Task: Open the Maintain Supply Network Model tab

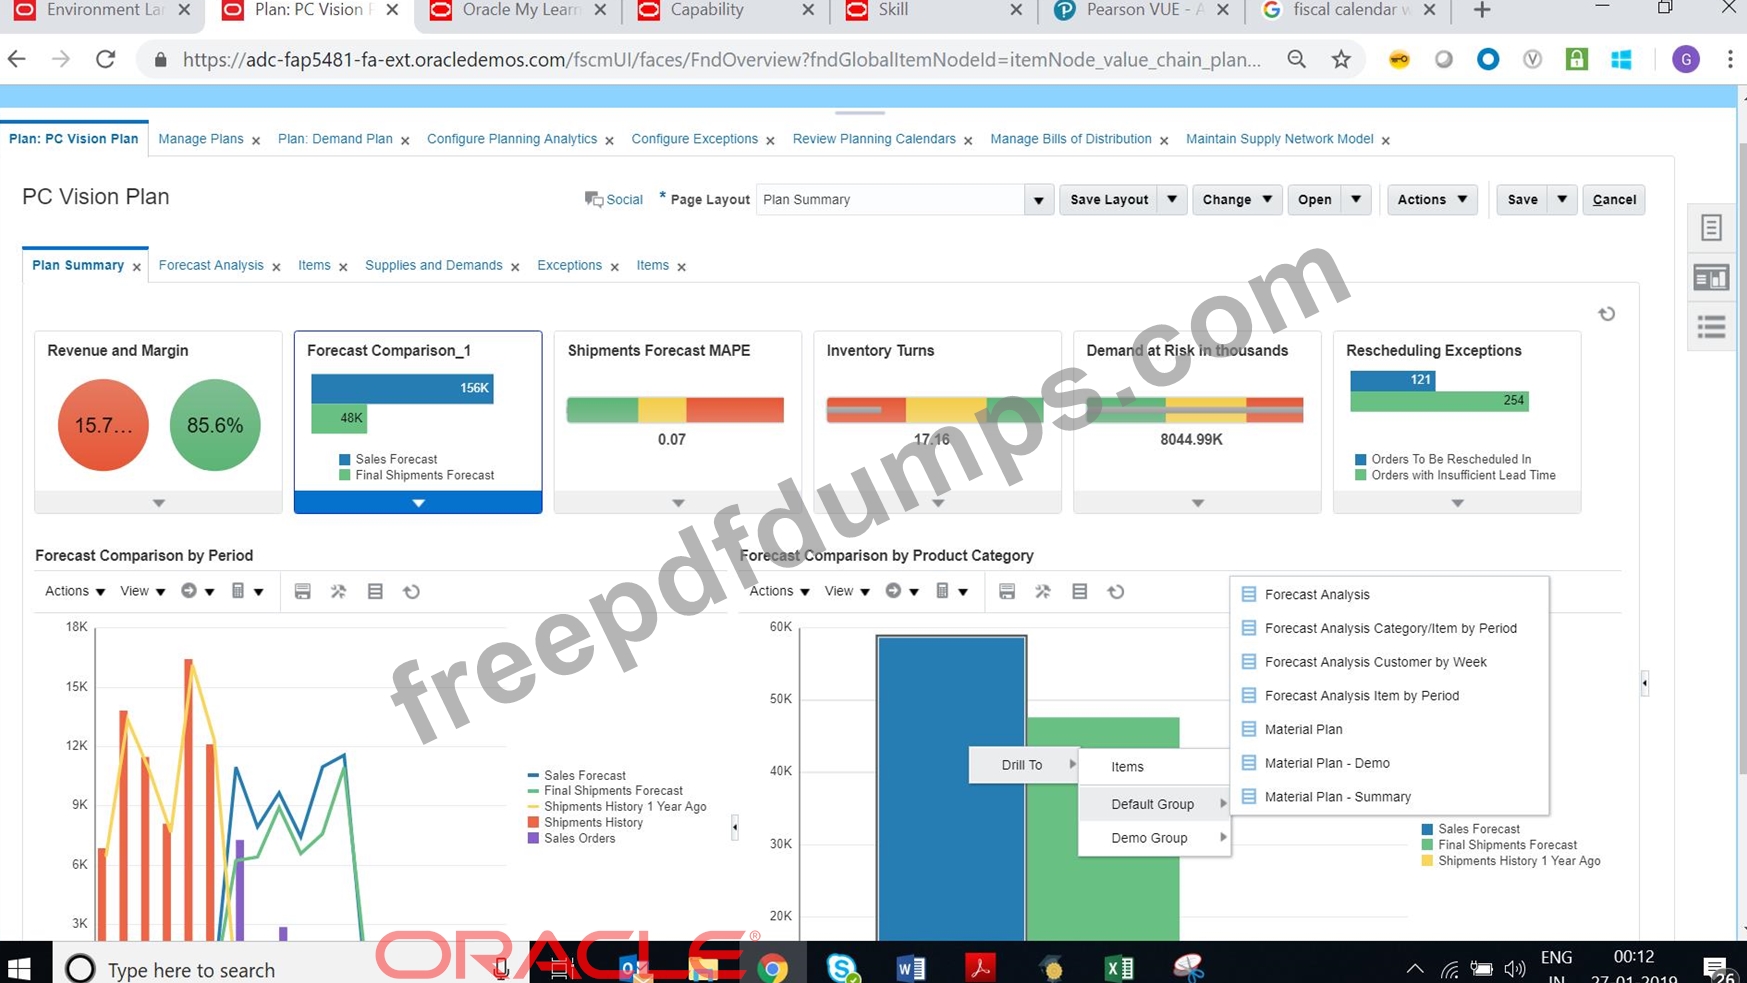Action: (1279, 139)
